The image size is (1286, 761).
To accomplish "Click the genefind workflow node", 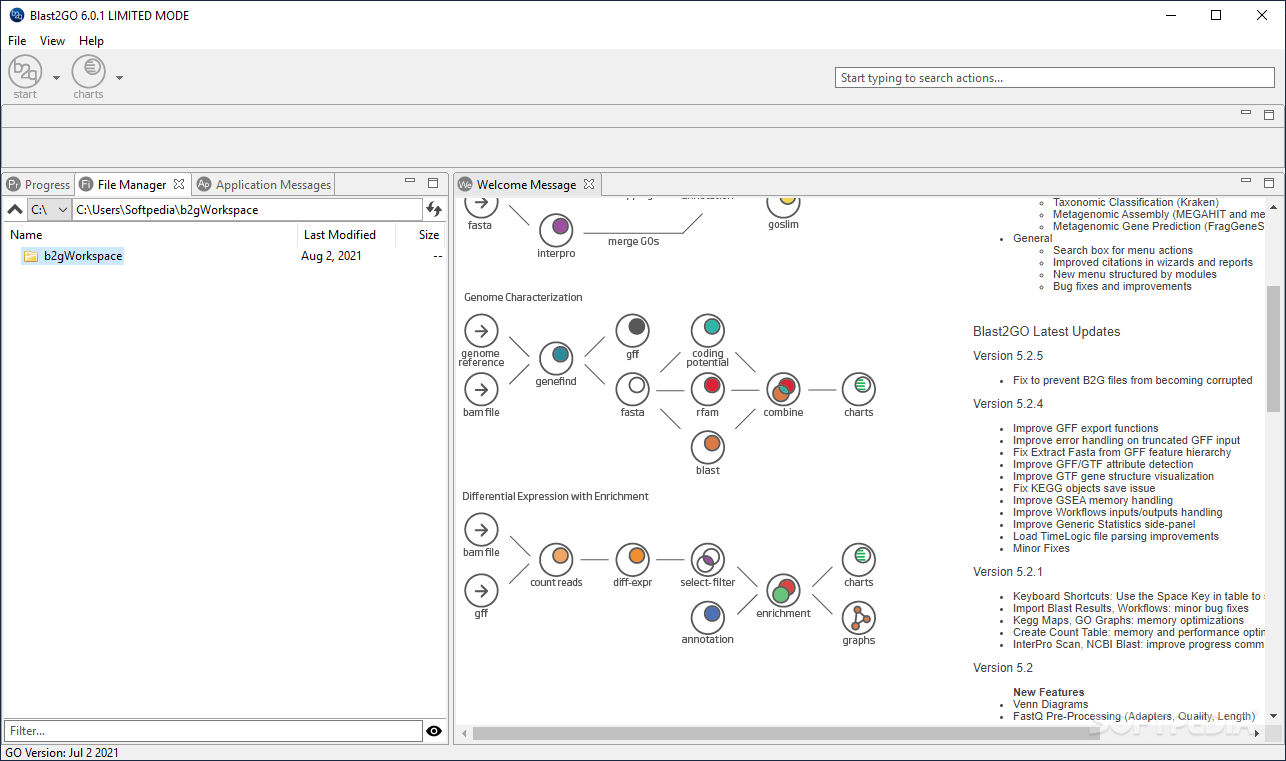I will 556,356.
